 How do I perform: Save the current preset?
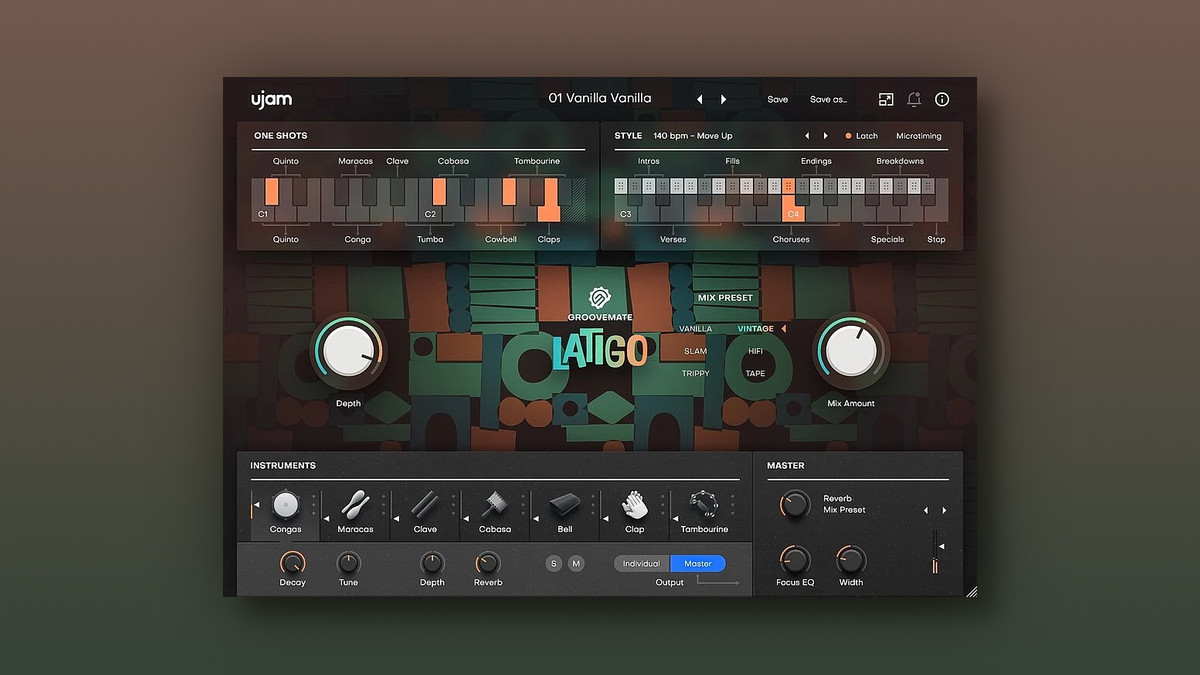pos(778,99)
